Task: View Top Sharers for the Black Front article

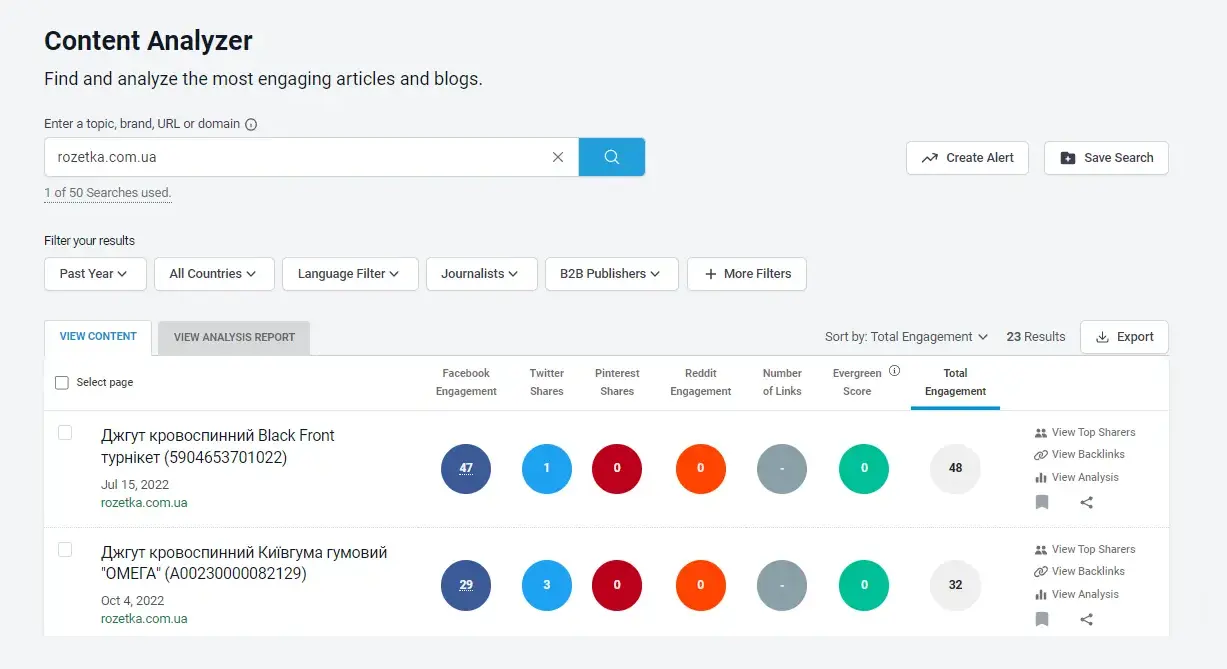Action: (1085, 433)
